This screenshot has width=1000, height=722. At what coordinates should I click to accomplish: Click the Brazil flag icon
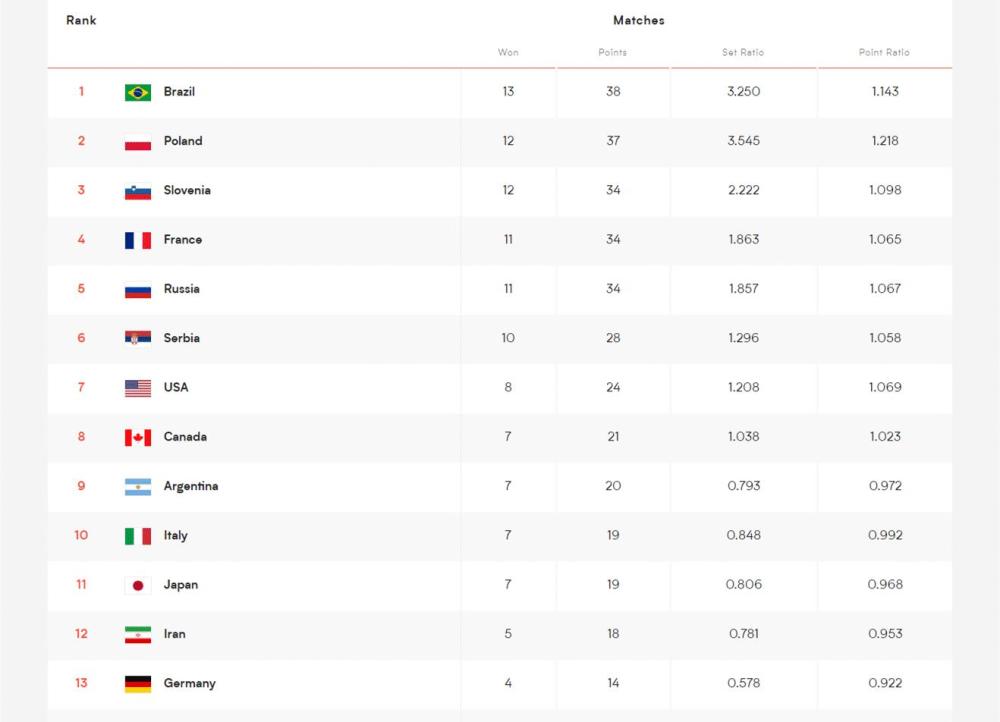[x=138, y=92]
